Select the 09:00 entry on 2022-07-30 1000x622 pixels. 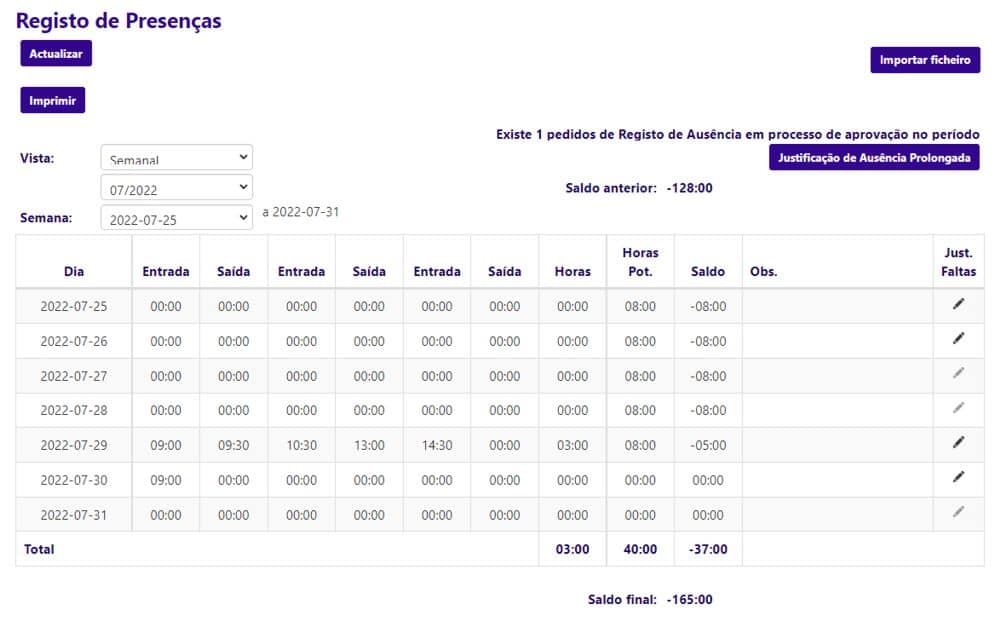pos(166,480)
